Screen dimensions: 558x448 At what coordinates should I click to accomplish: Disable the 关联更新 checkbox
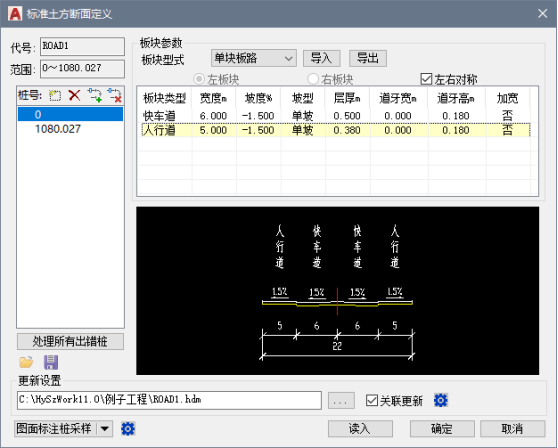click(x=372, y=400)
